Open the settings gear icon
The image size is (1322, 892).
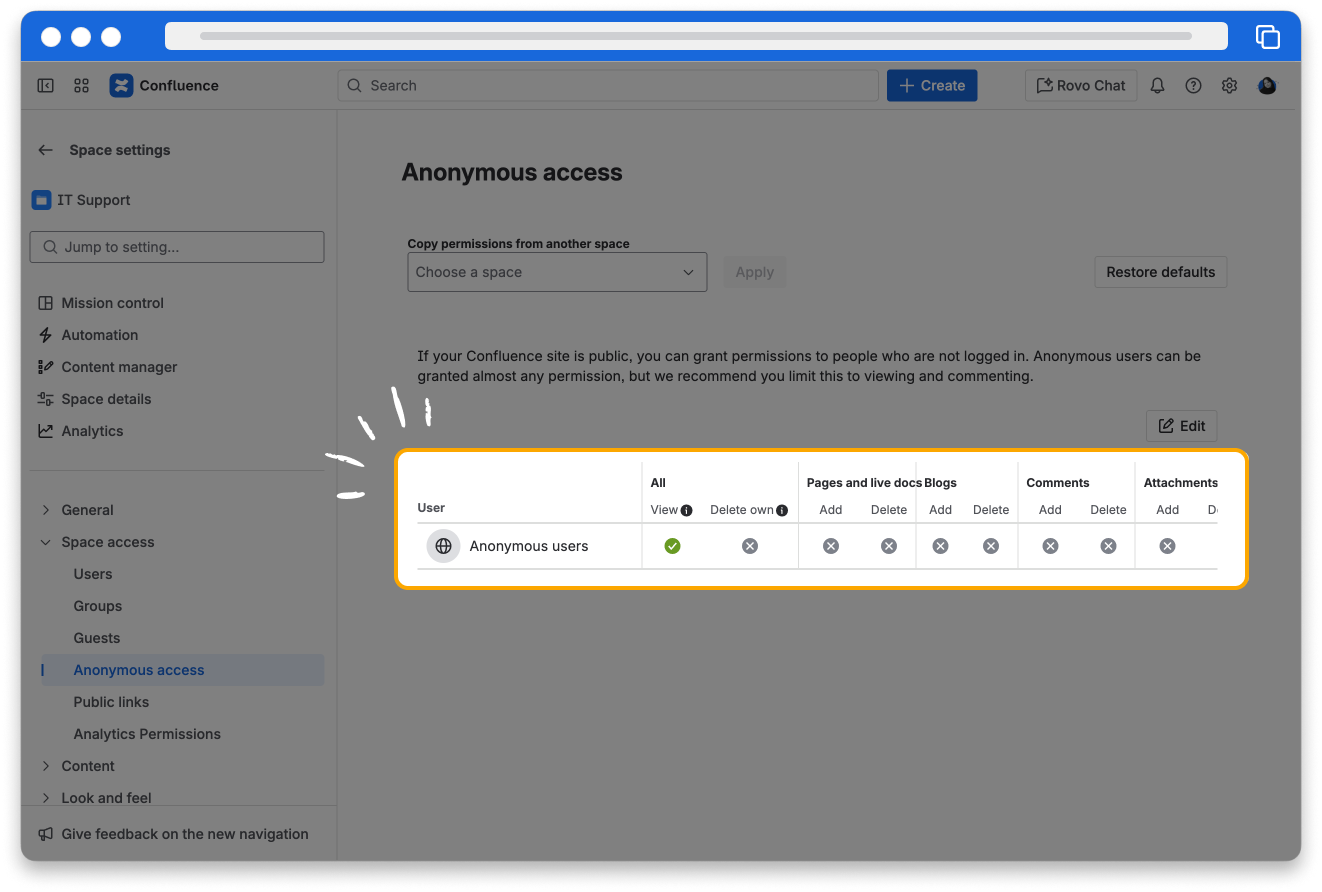coord(1229,86)
